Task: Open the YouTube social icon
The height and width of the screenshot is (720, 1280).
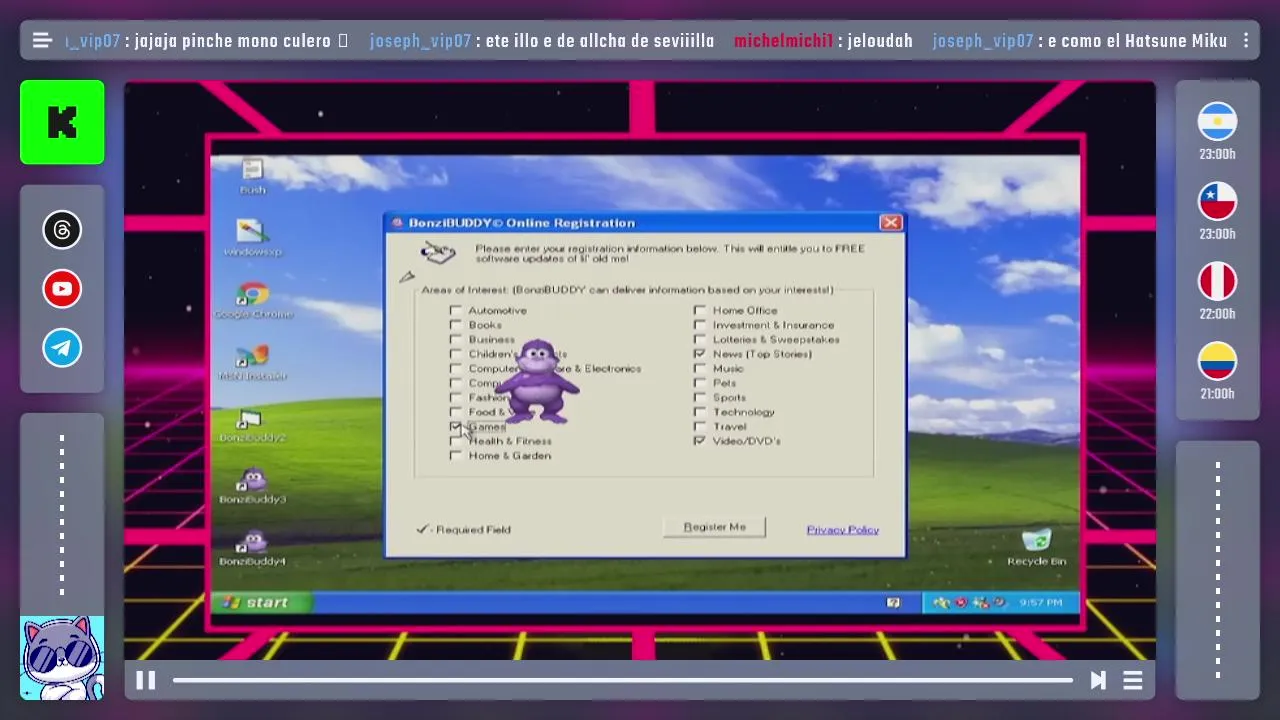Action: [x=62, y=289]
